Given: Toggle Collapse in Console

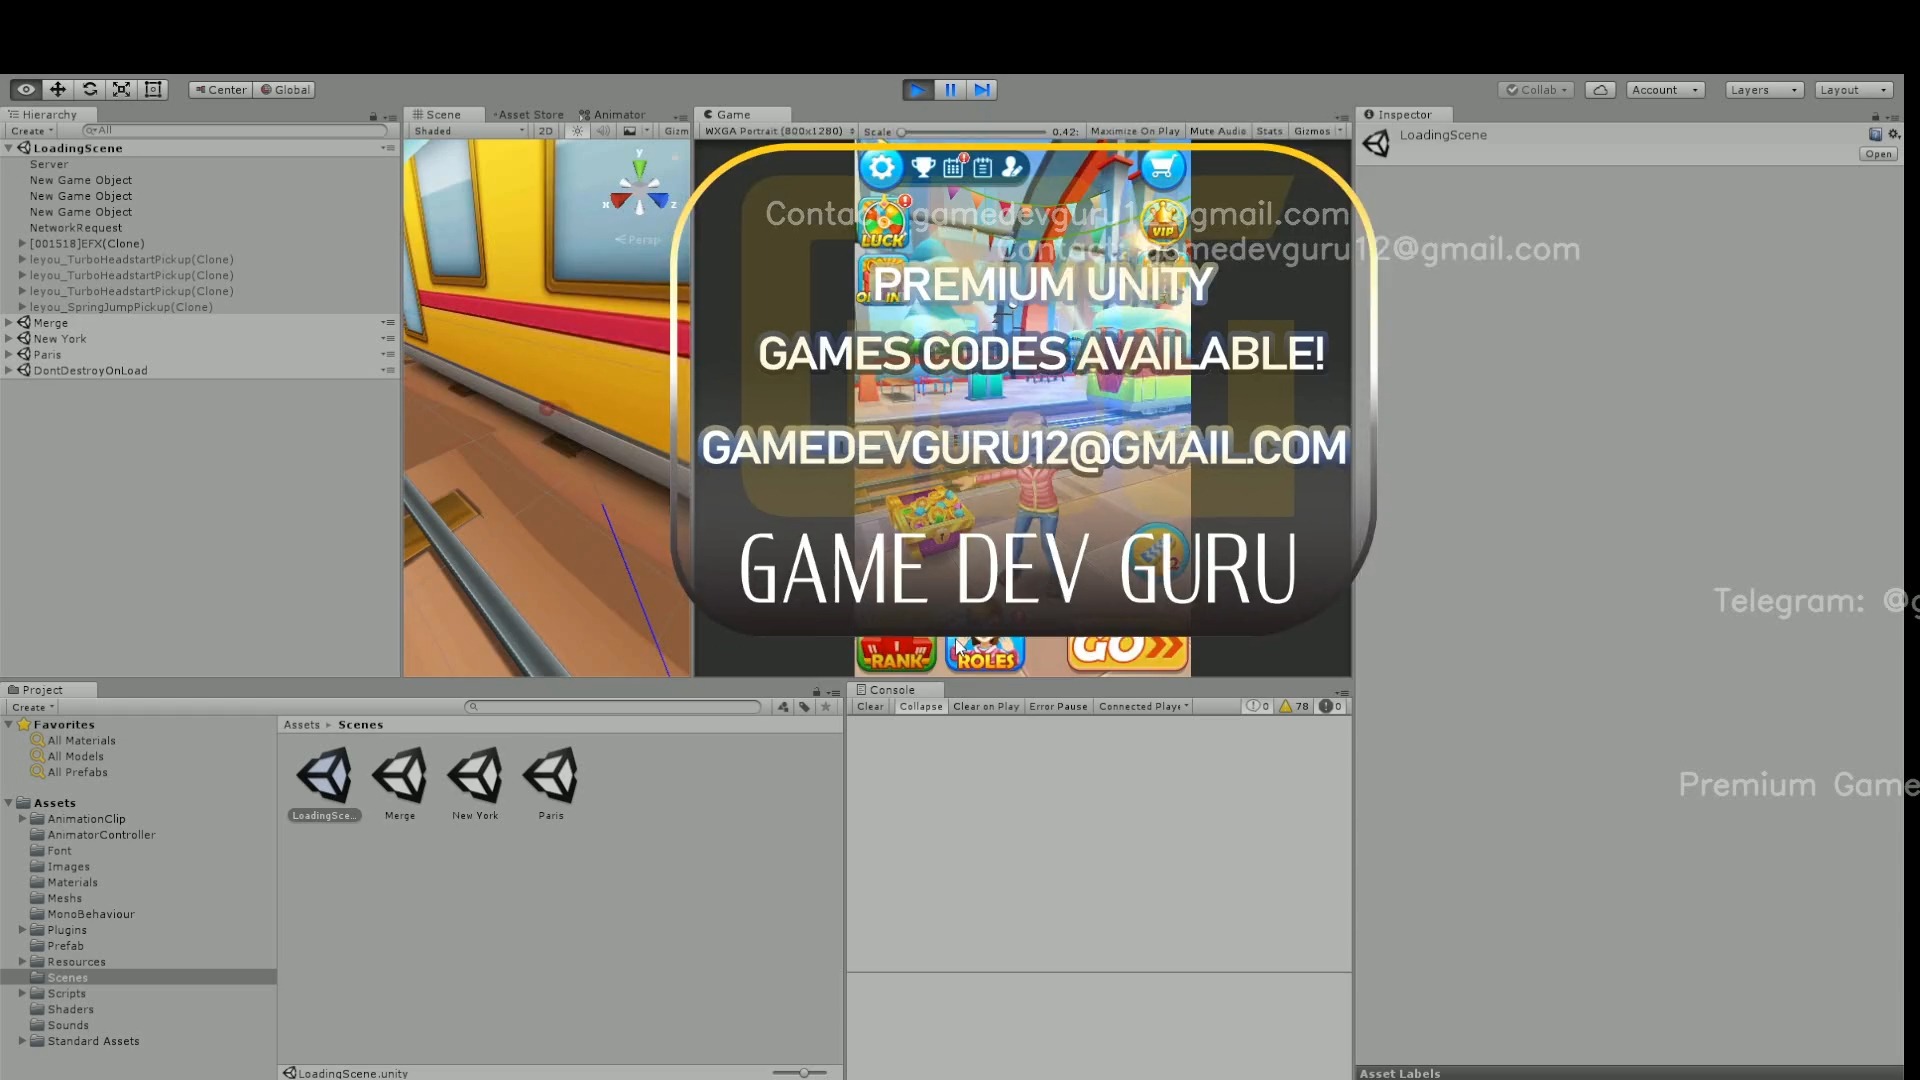Looking at the screenshot, I should (920, 706).
